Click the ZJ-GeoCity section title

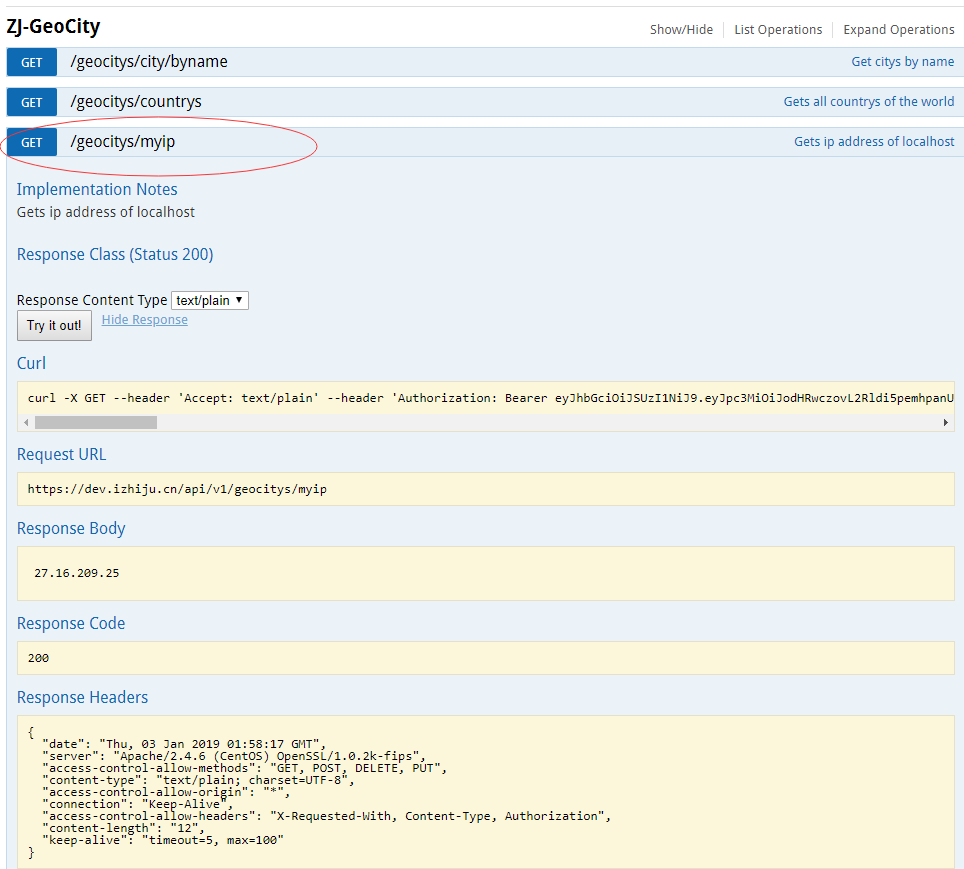[x=53, y=27]
